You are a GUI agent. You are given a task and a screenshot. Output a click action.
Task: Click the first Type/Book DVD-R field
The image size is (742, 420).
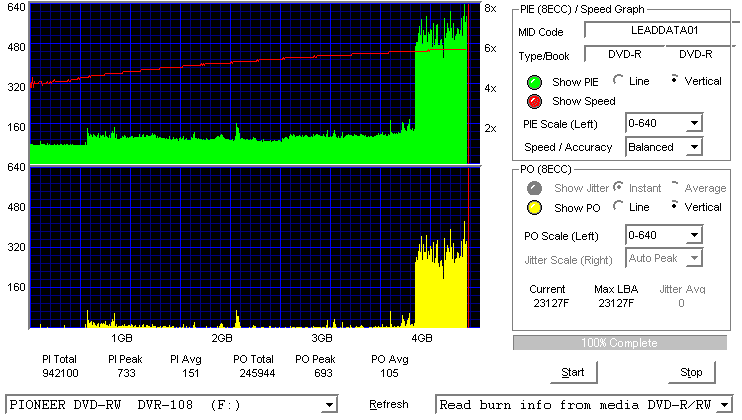click(x=625, y=54)
